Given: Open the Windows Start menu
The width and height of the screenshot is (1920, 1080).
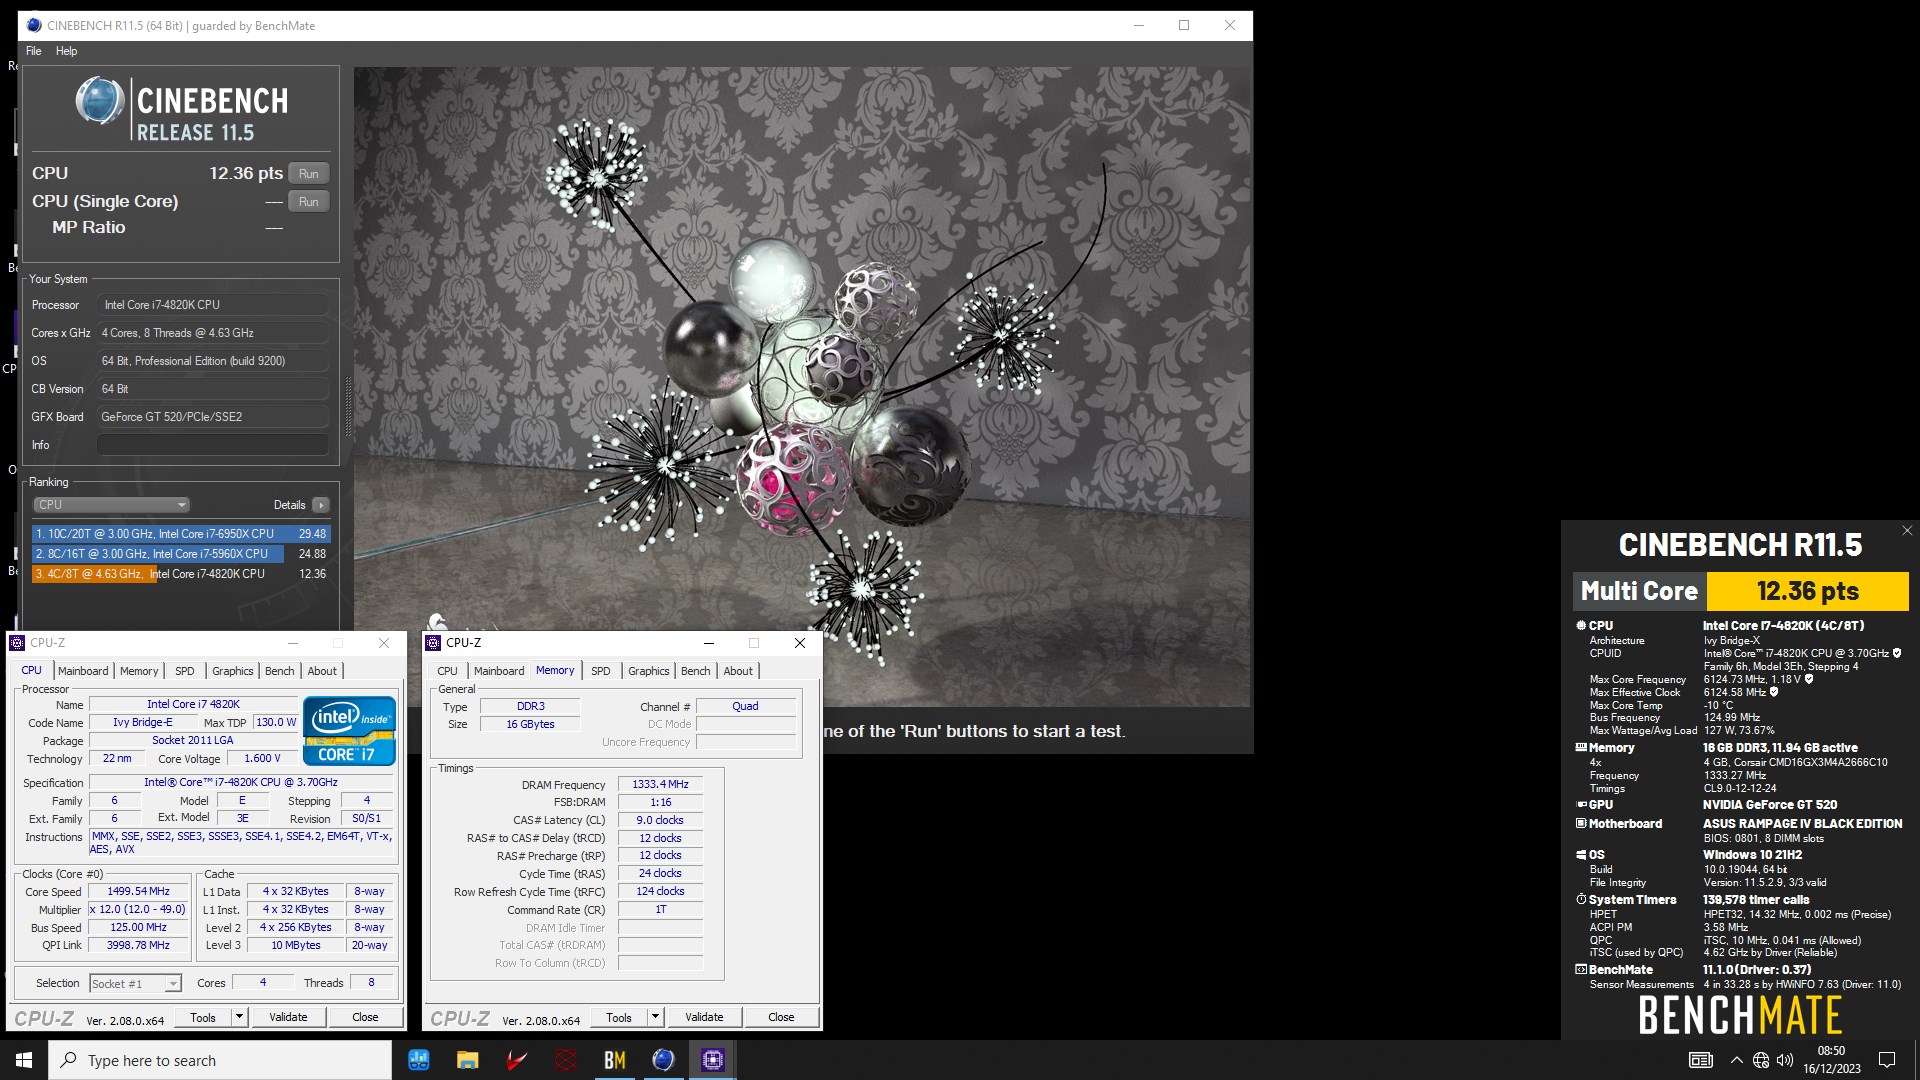Looking at the screenshot, I should point(24,1060).
